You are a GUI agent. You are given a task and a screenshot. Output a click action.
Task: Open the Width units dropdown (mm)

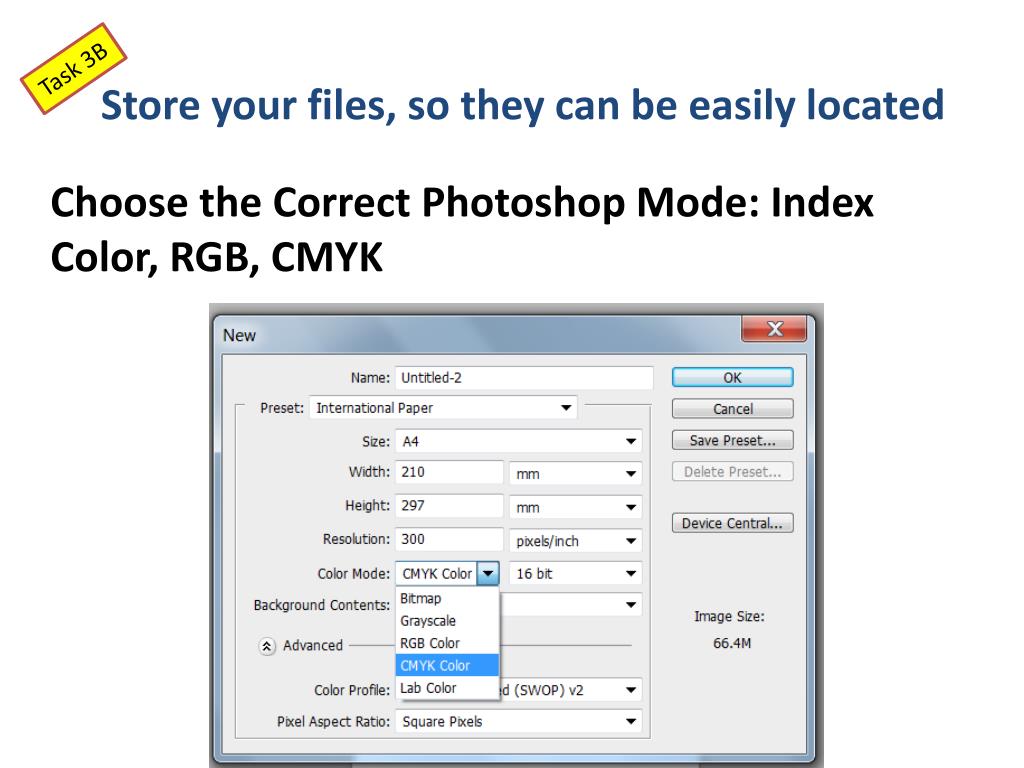pos(575,473)
